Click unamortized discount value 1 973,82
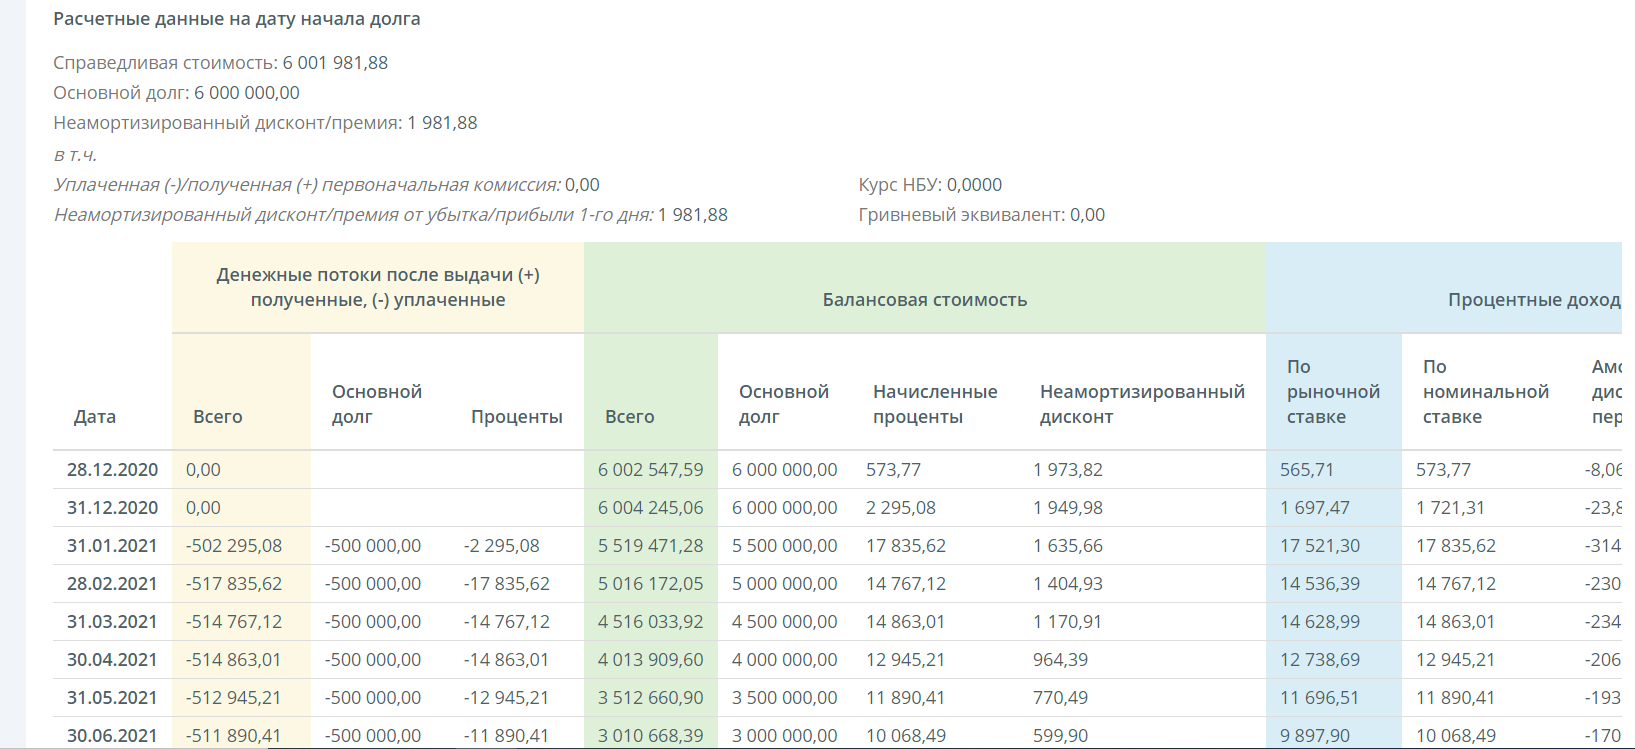Image resolution: width=1635 pixels, height=749 pixels. [x=1068, y=470]
